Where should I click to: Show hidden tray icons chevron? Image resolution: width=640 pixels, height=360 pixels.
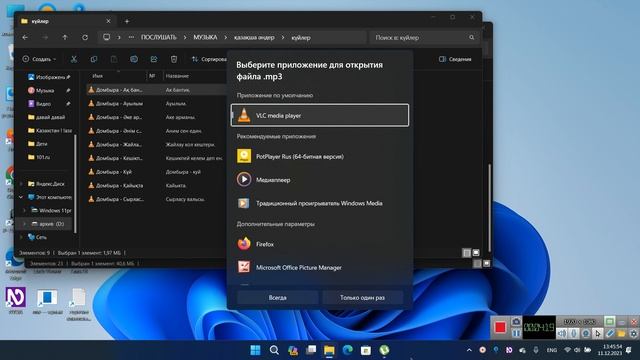pyautogui.click(x=469, y=350)
